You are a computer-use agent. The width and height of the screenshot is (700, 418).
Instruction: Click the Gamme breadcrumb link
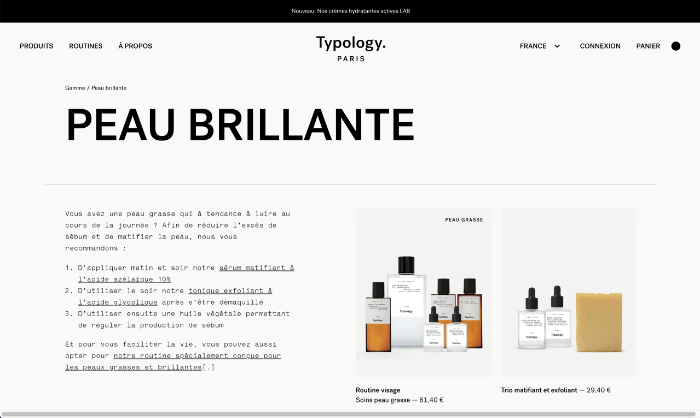pos(75,88)
